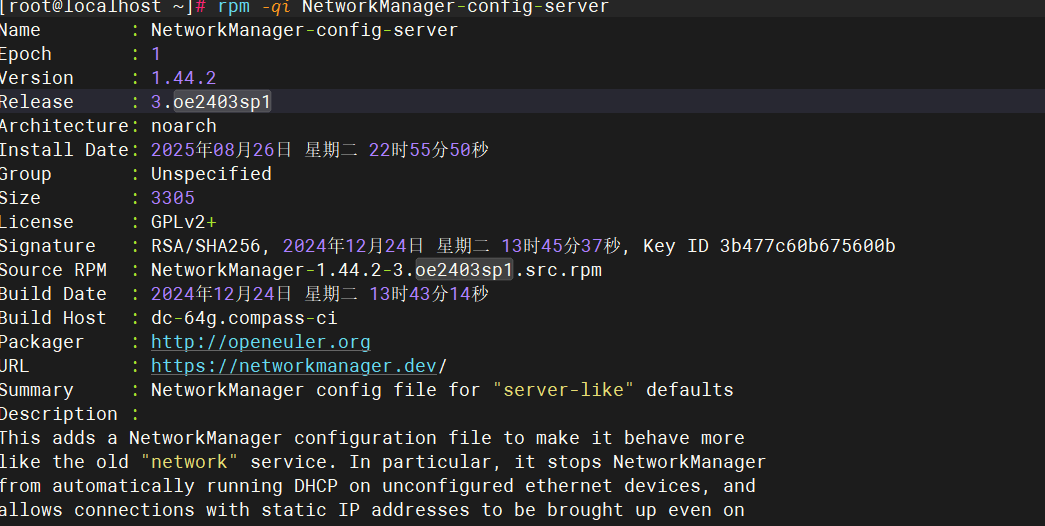Click the time 22时55分50秒 in Install Date
Image resolution: width=1045 pixels, height=526 pixels.
429,150
